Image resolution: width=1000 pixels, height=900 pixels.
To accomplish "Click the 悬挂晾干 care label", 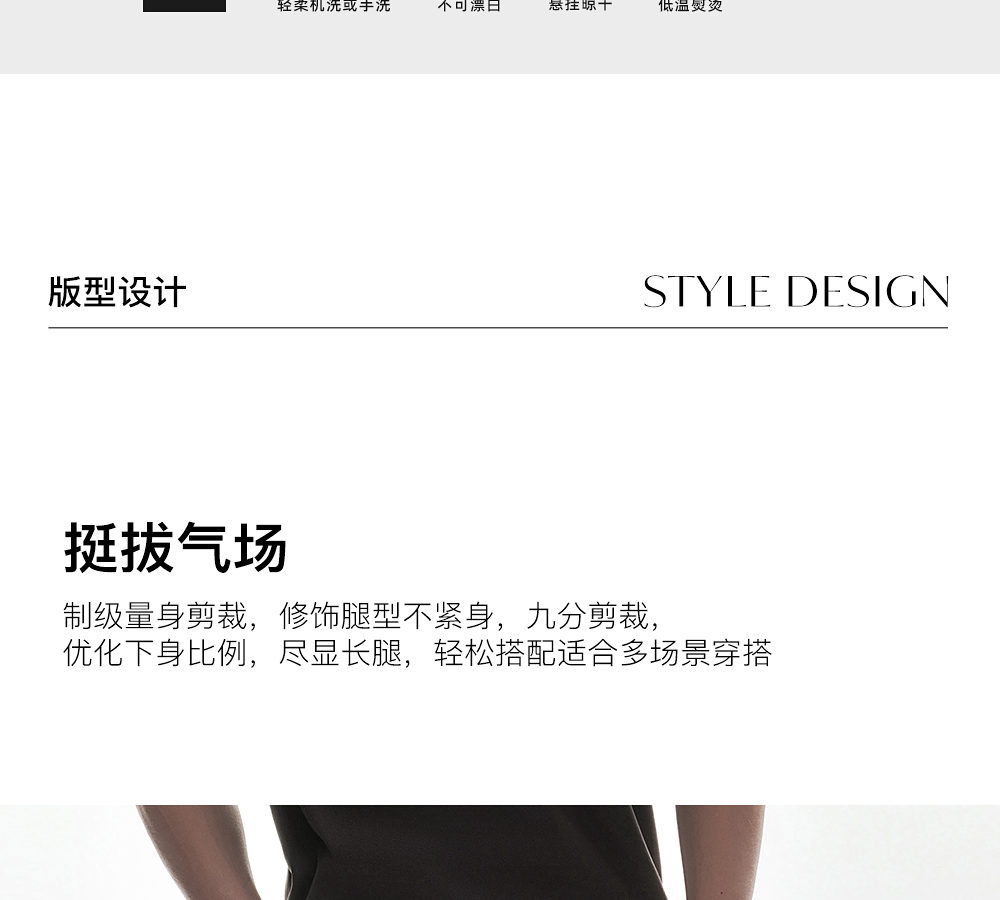I will [580, 6].
